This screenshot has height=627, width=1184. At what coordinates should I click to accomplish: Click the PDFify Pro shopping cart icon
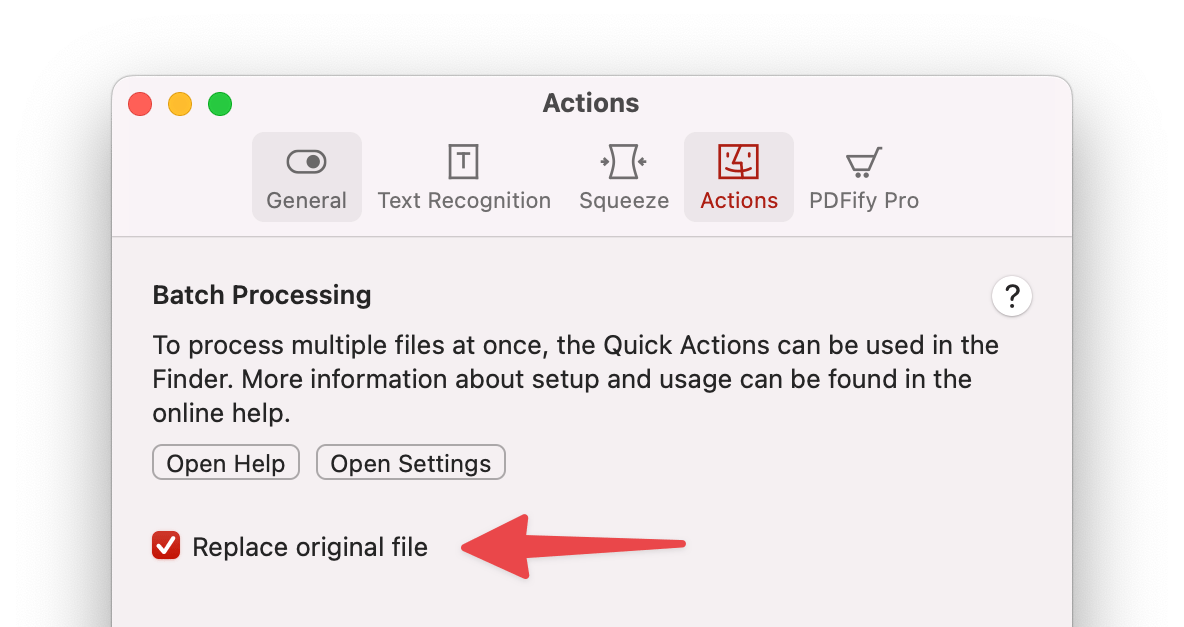(x=863, y=161)
